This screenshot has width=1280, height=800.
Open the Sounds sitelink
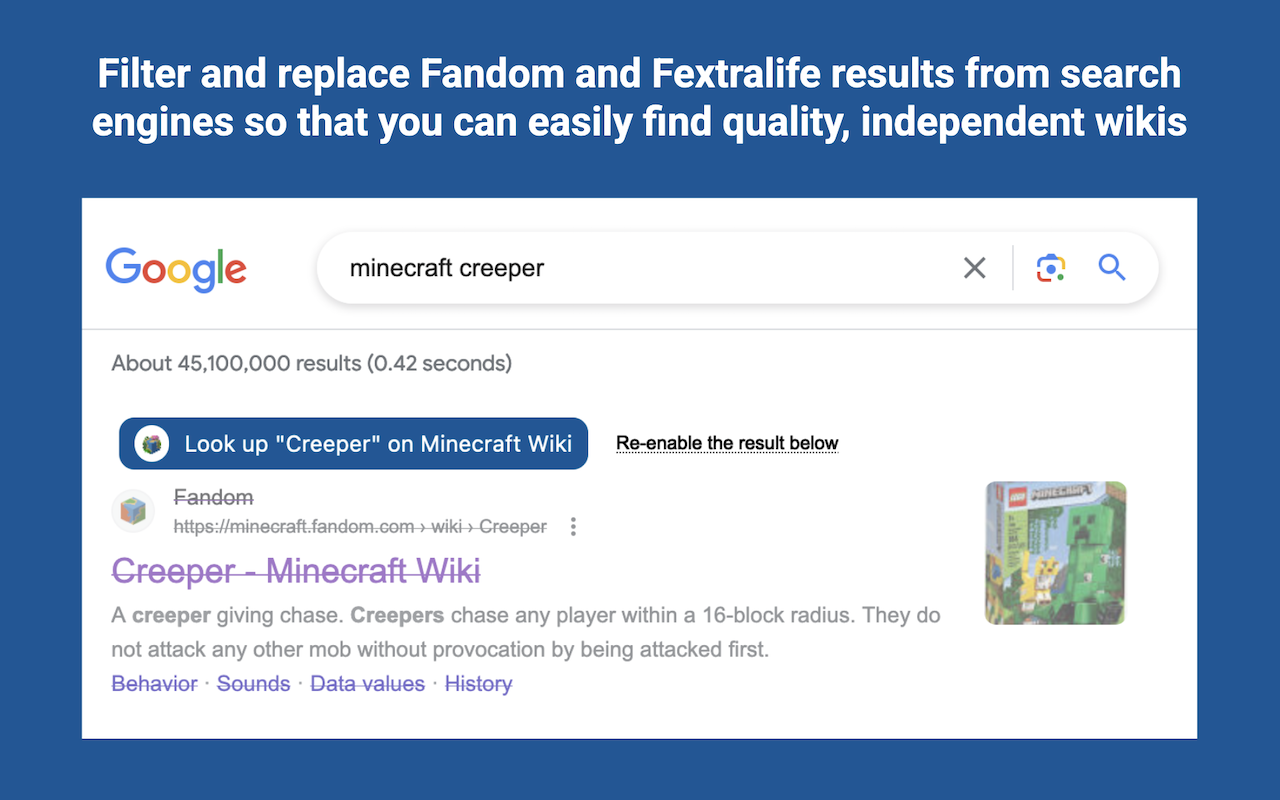pyautogui.click(x=253, y=683)
